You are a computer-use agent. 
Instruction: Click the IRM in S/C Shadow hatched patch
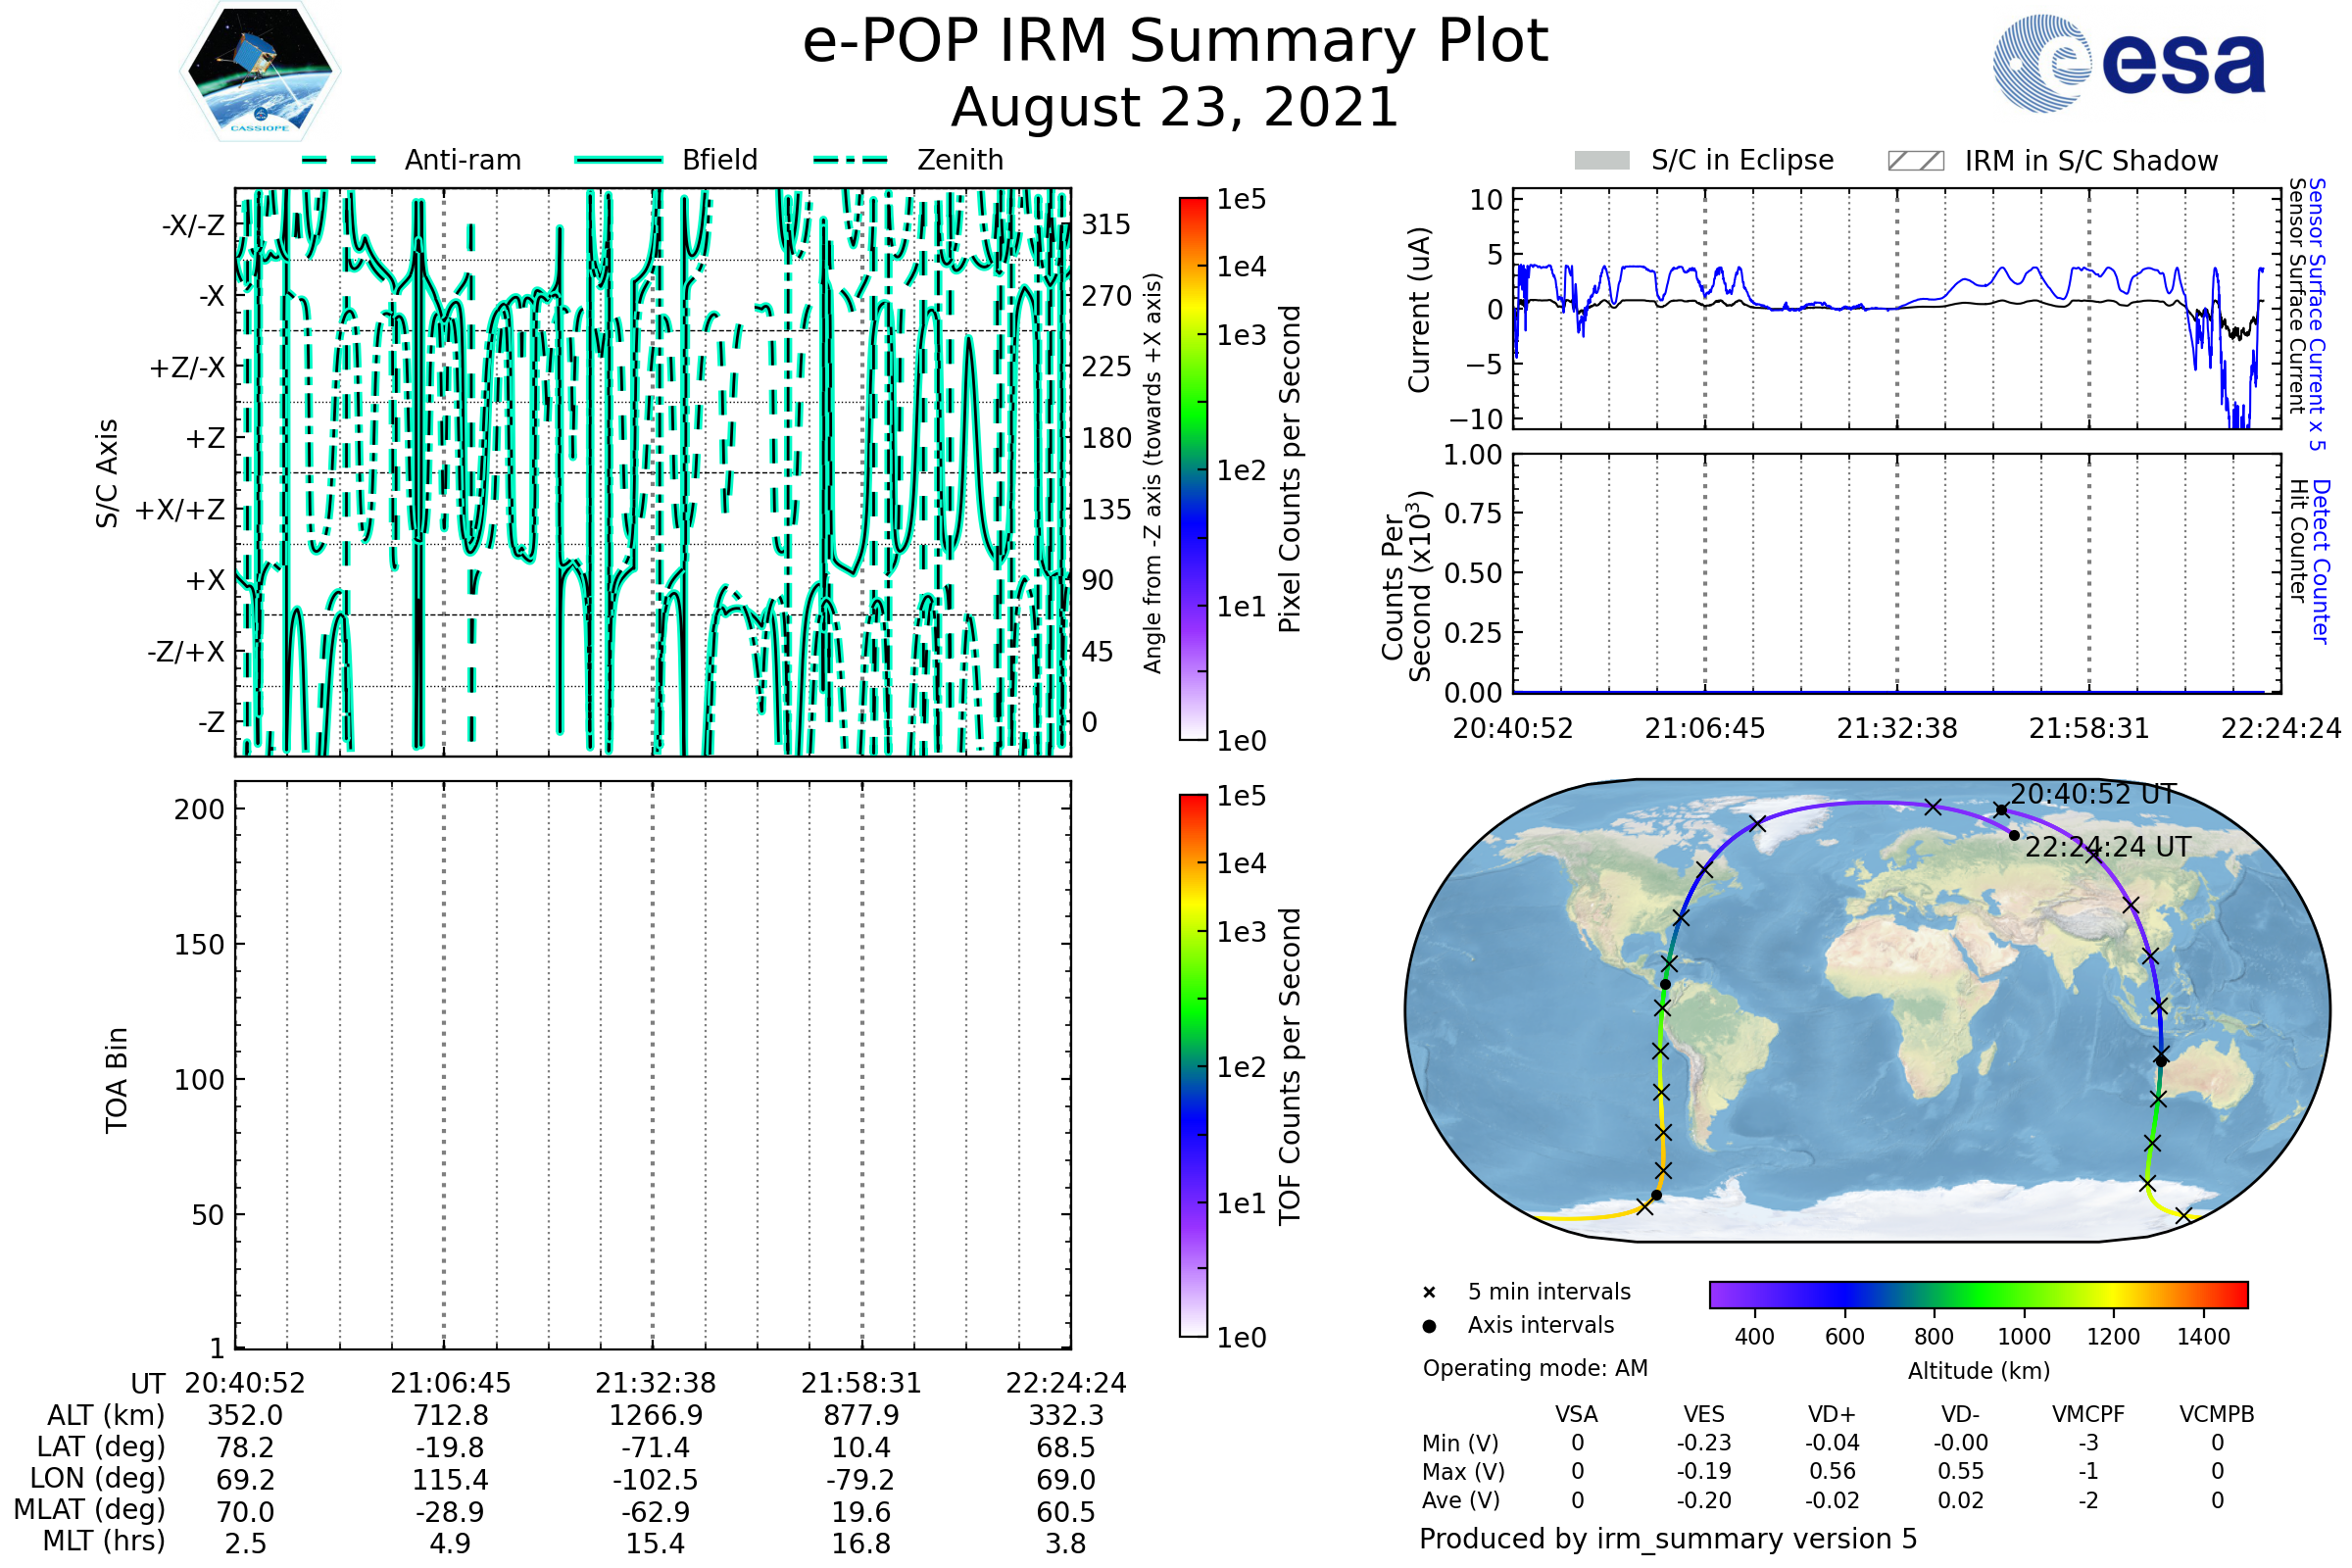coord(1915,161)
